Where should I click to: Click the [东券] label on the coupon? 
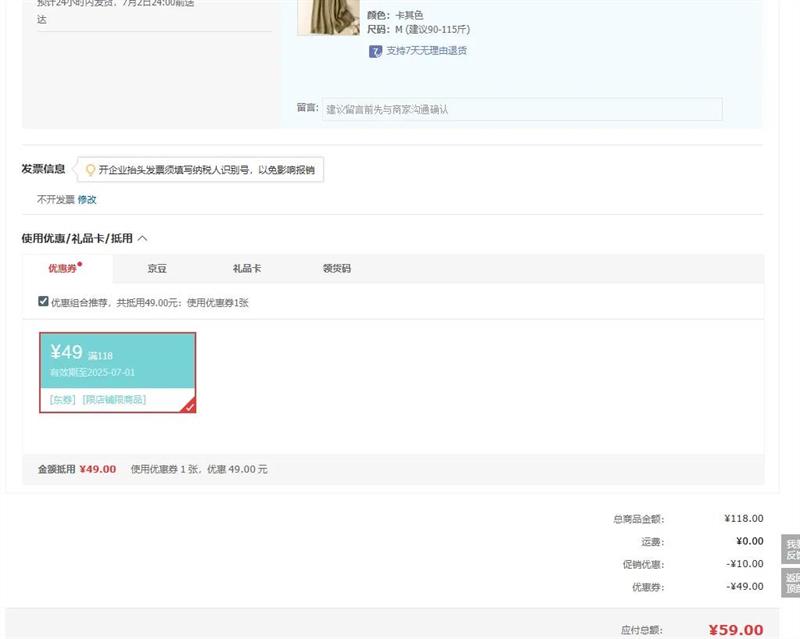62,399
